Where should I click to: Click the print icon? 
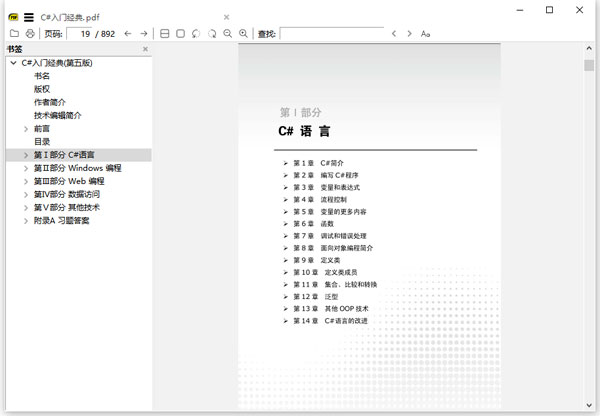(x=30, y=34)
